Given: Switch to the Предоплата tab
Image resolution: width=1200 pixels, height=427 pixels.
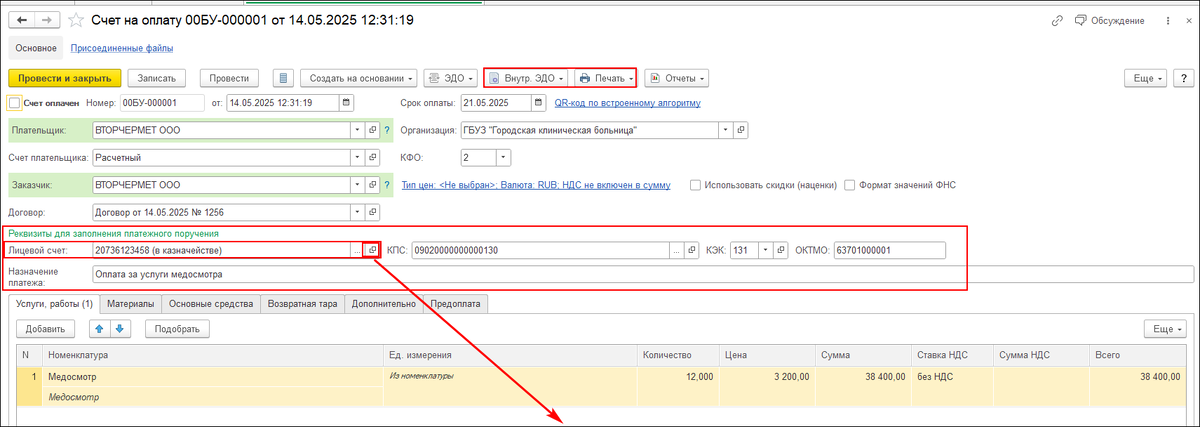Looking at the screenshot, I should (456, 303).
